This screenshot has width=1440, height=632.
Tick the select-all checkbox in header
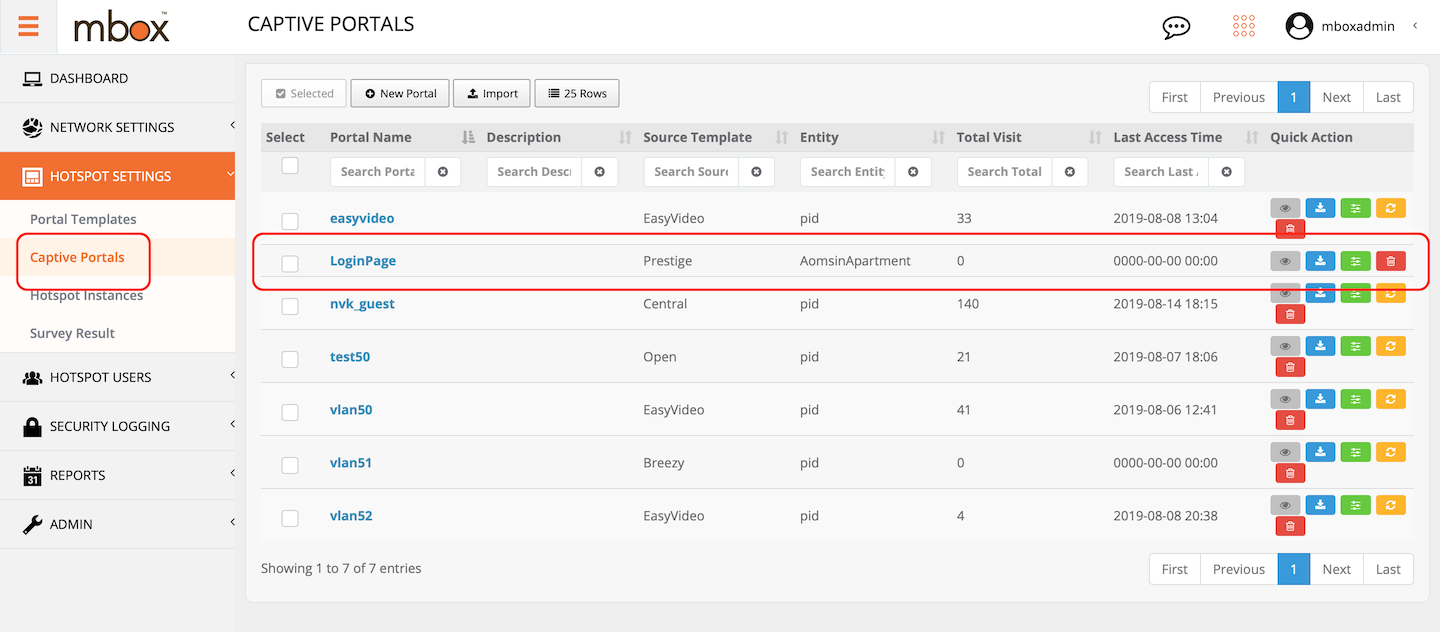pyautogui.click(x=290, y=165)
